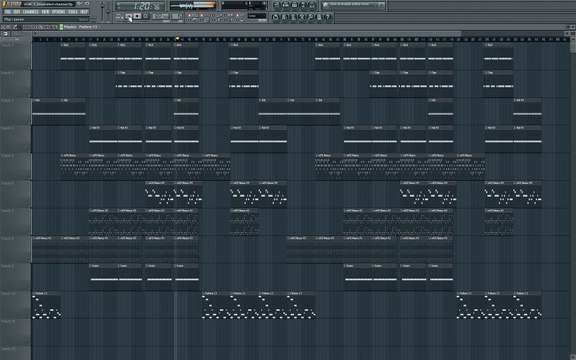The image size is (576, 360).
Task: Open the VIEW menu
Action: [45, 12]
